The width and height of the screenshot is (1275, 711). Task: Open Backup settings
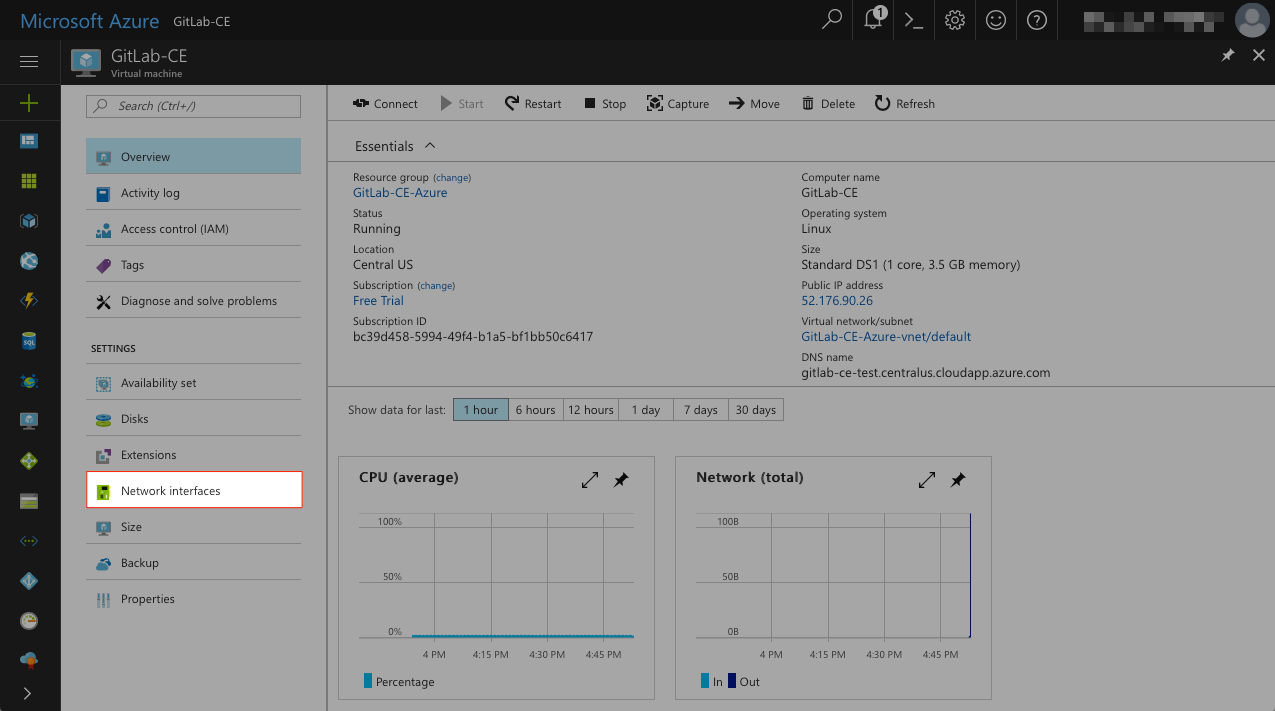(x=194, y=563)
